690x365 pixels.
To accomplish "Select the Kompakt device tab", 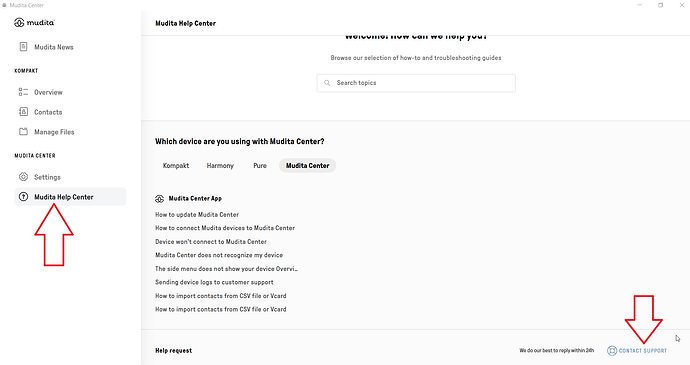I will [176, 166].
